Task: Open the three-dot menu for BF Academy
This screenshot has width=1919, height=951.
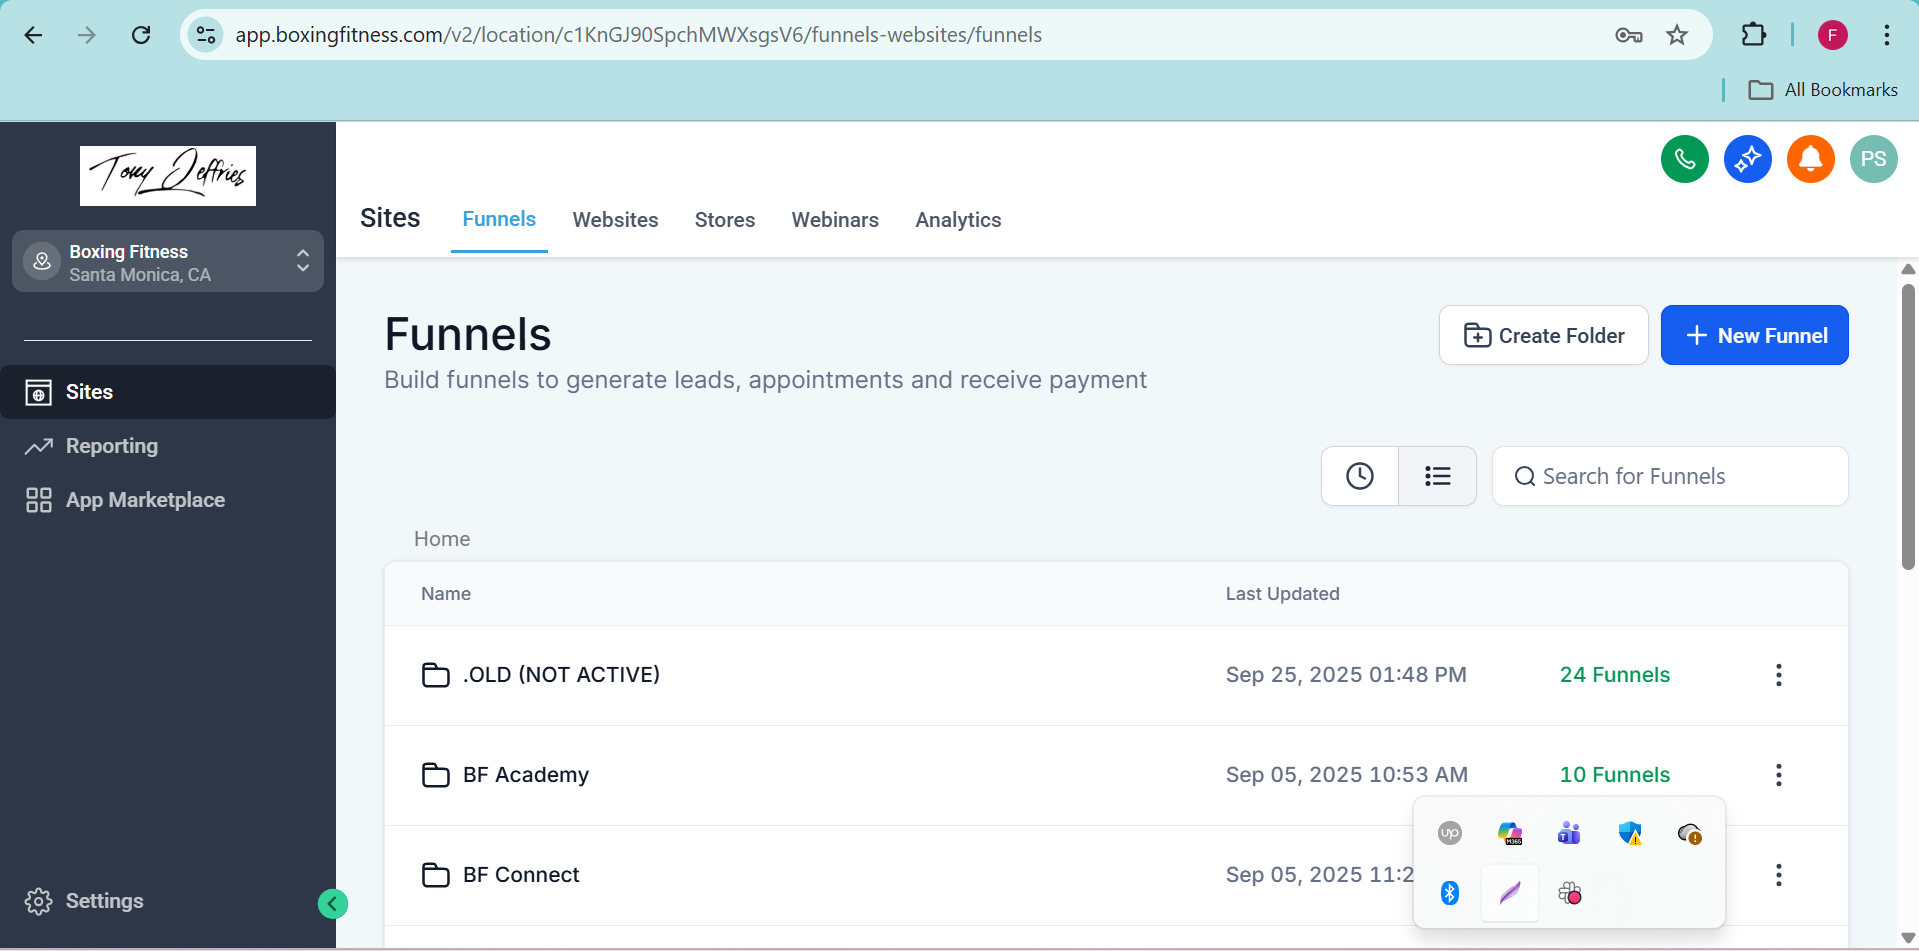Action: [x=1778, y=775]
